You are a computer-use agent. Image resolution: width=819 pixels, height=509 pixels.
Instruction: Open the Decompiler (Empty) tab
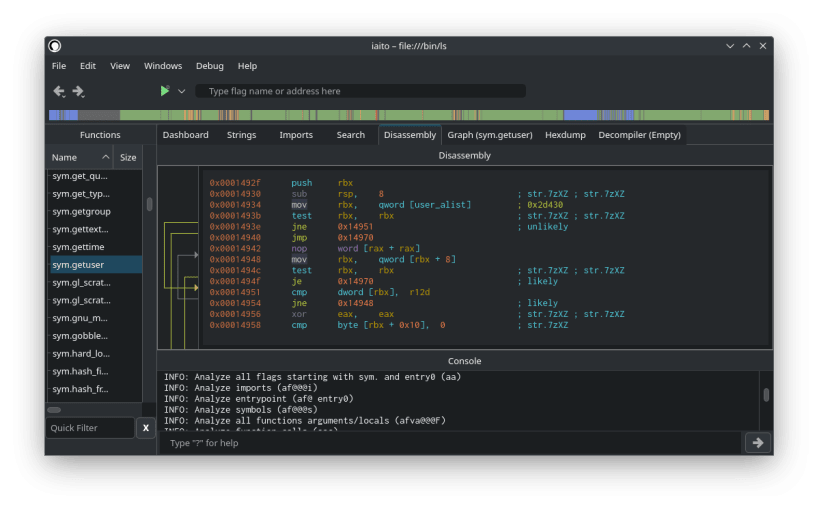point(639,135)
